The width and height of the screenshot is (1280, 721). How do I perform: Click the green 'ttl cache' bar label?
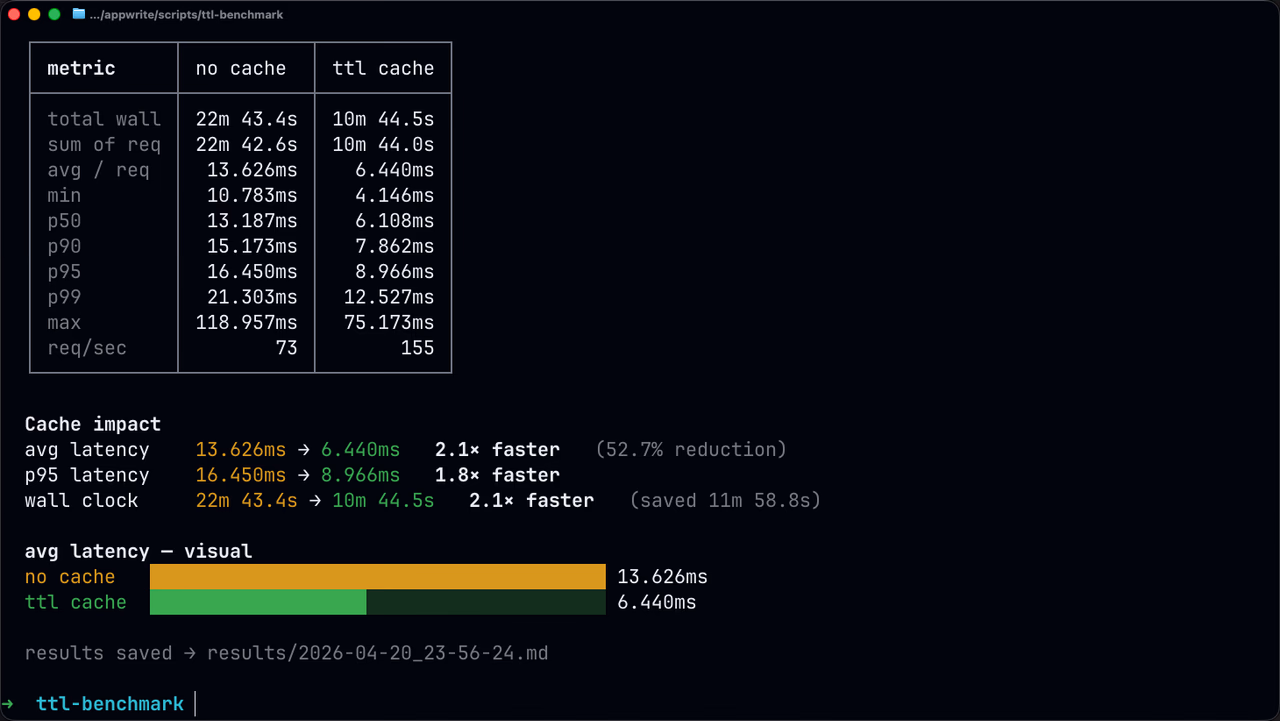[x=76, y=602]
